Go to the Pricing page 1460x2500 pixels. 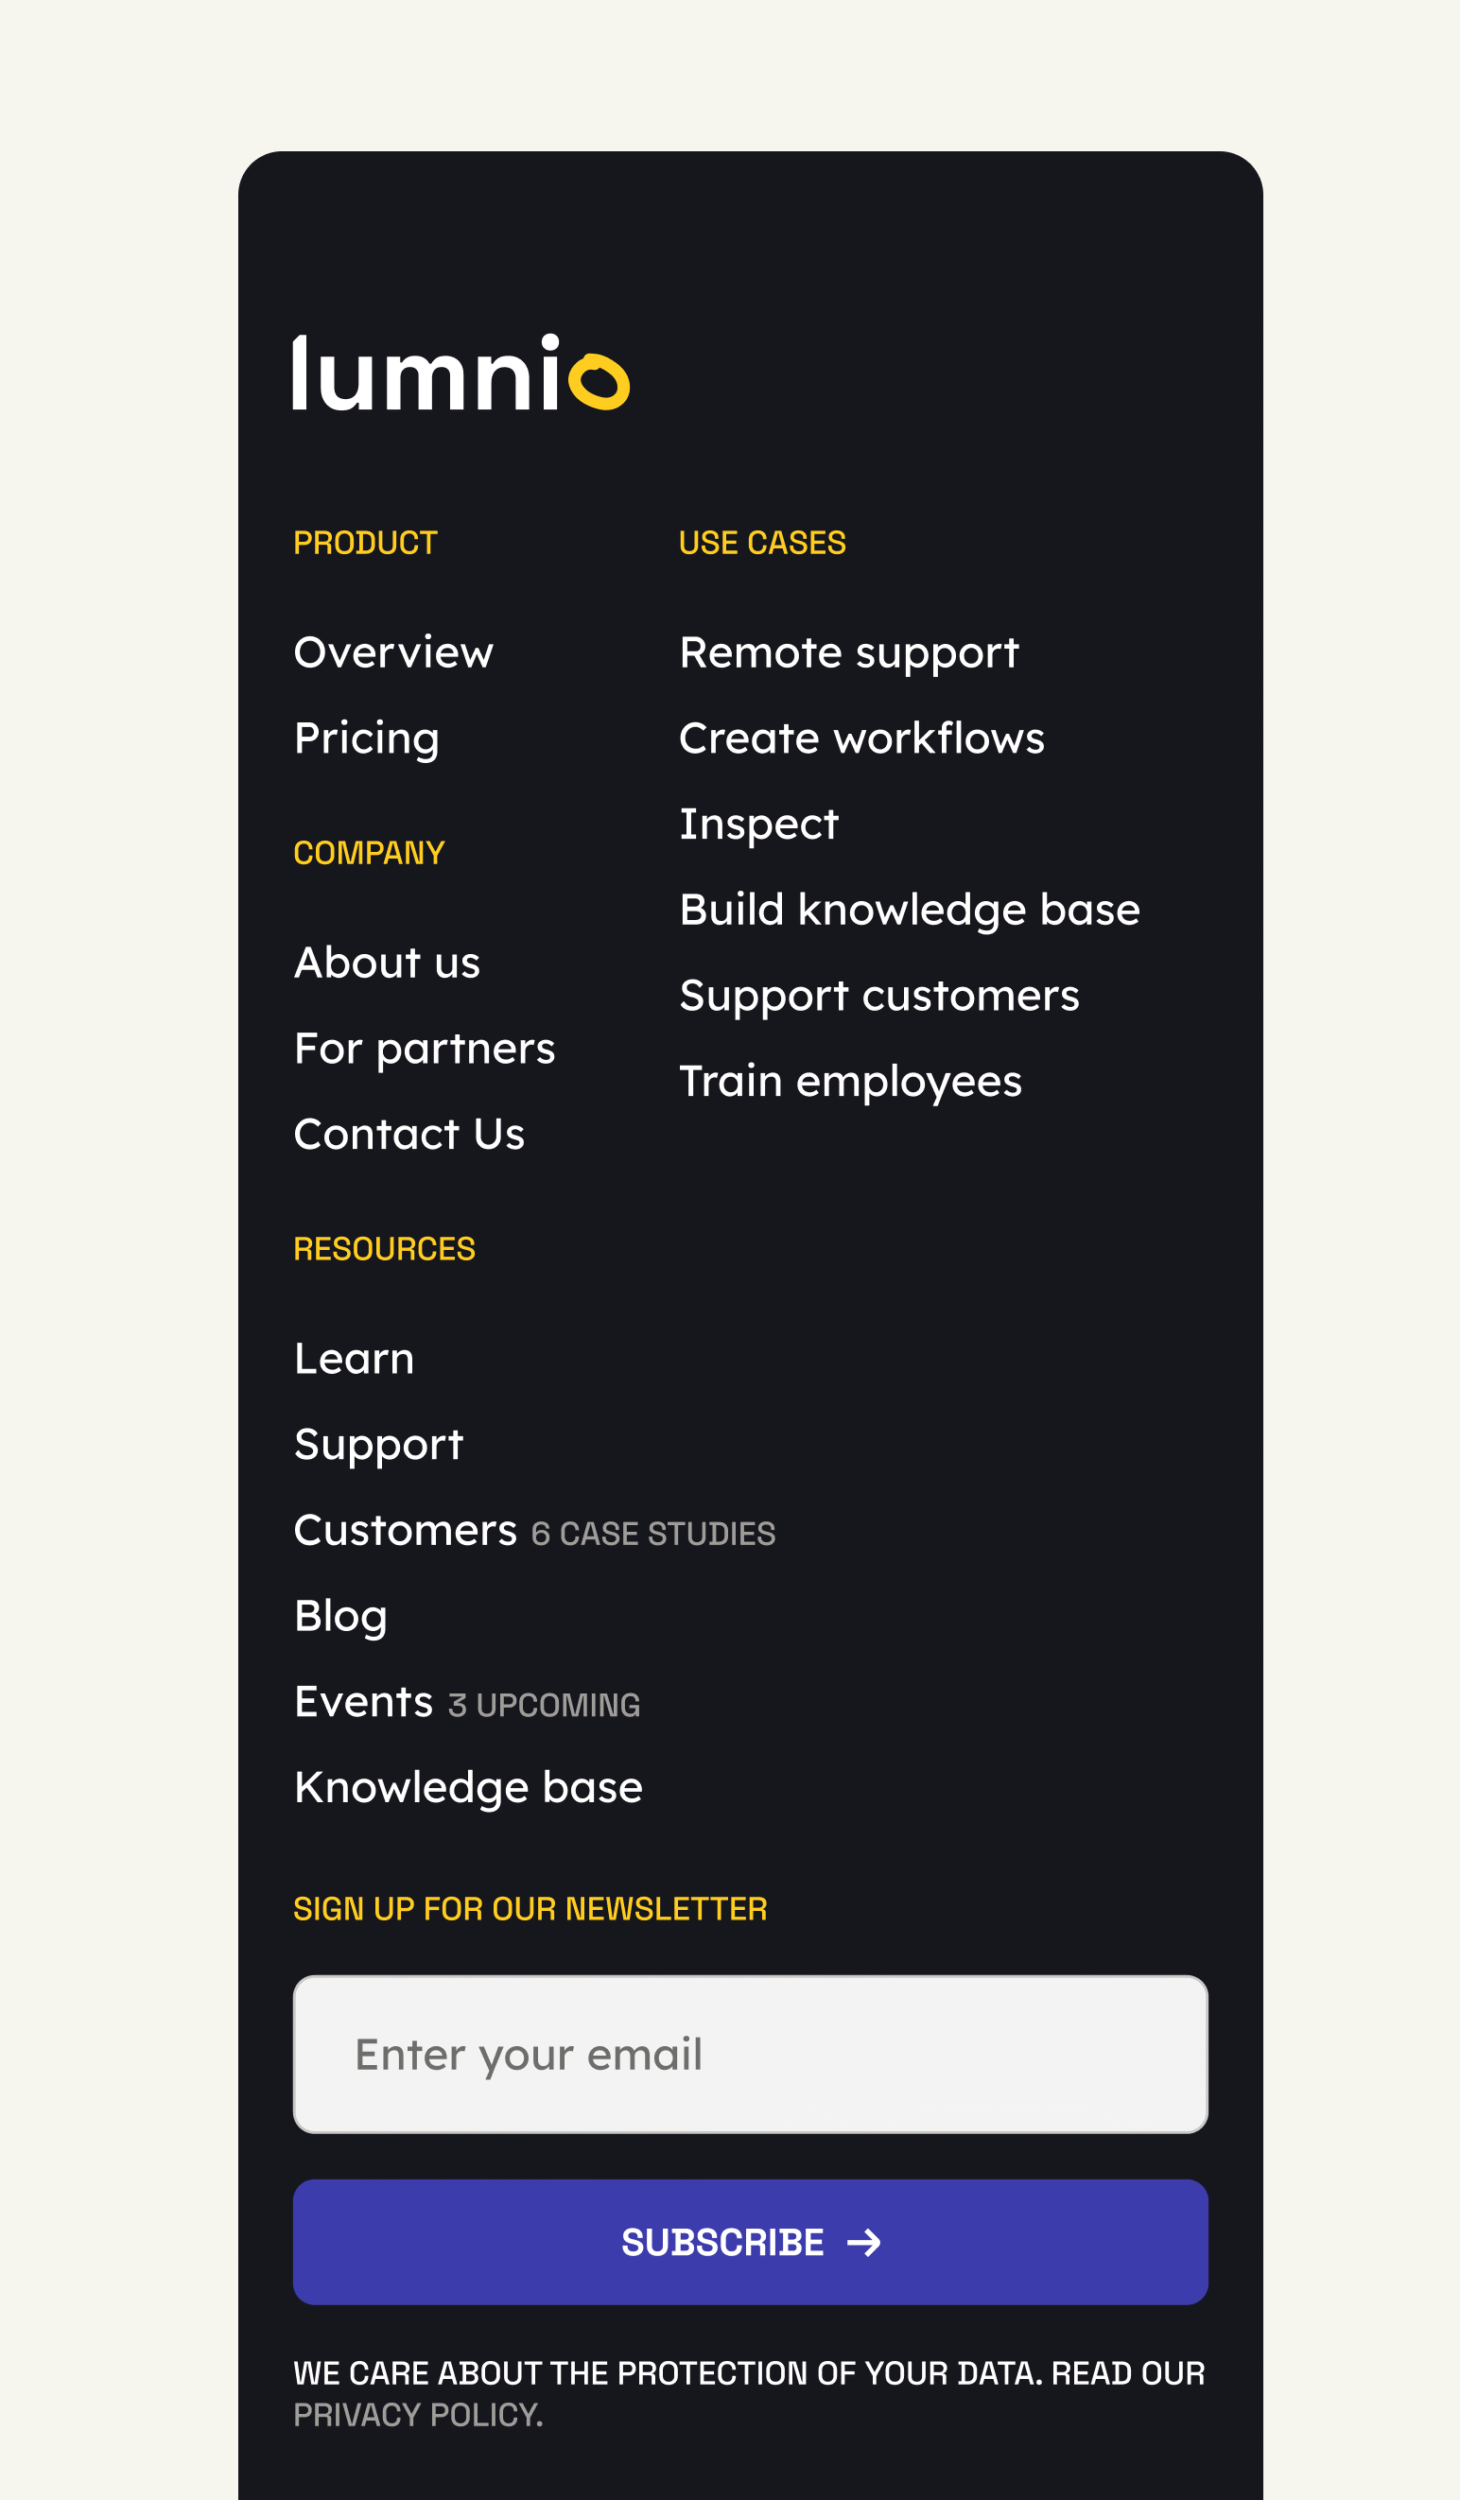pos(367,739)
